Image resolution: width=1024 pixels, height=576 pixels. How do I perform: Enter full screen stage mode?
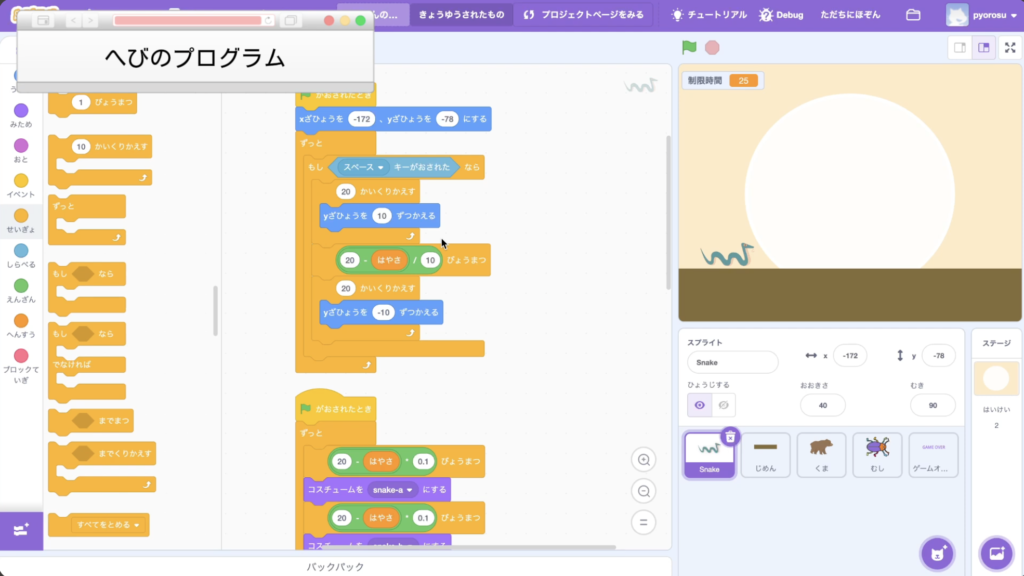click(1009, 47)
